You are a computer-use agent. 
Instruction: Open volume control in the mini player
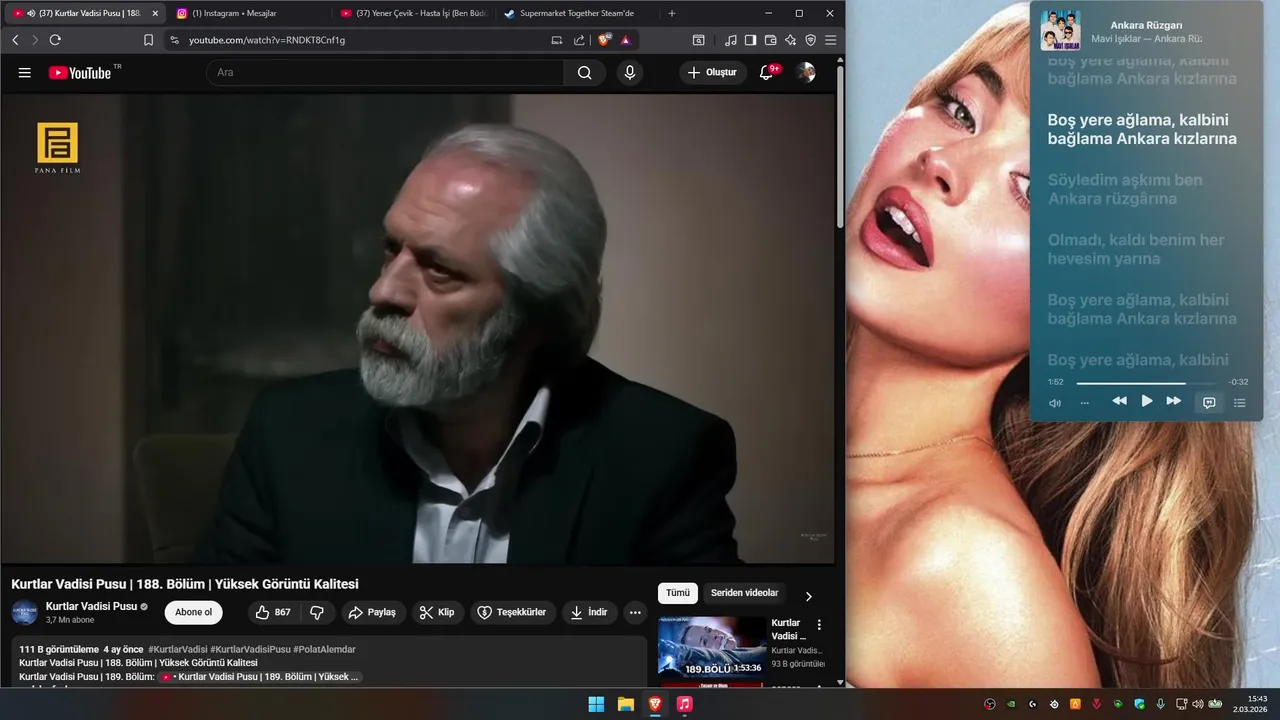(1055, 402)
